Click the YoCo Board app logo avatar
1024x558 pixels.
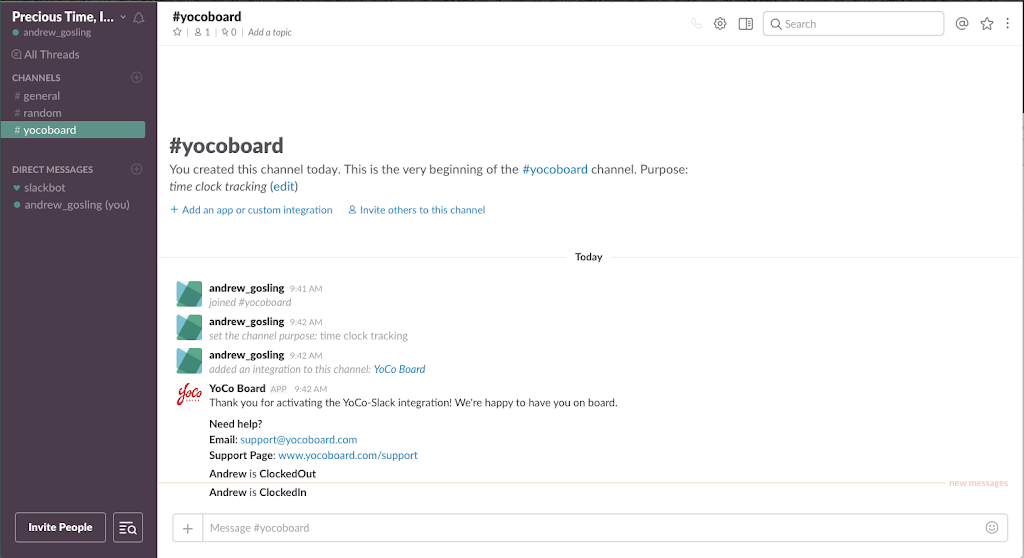[x=189, y=394]
